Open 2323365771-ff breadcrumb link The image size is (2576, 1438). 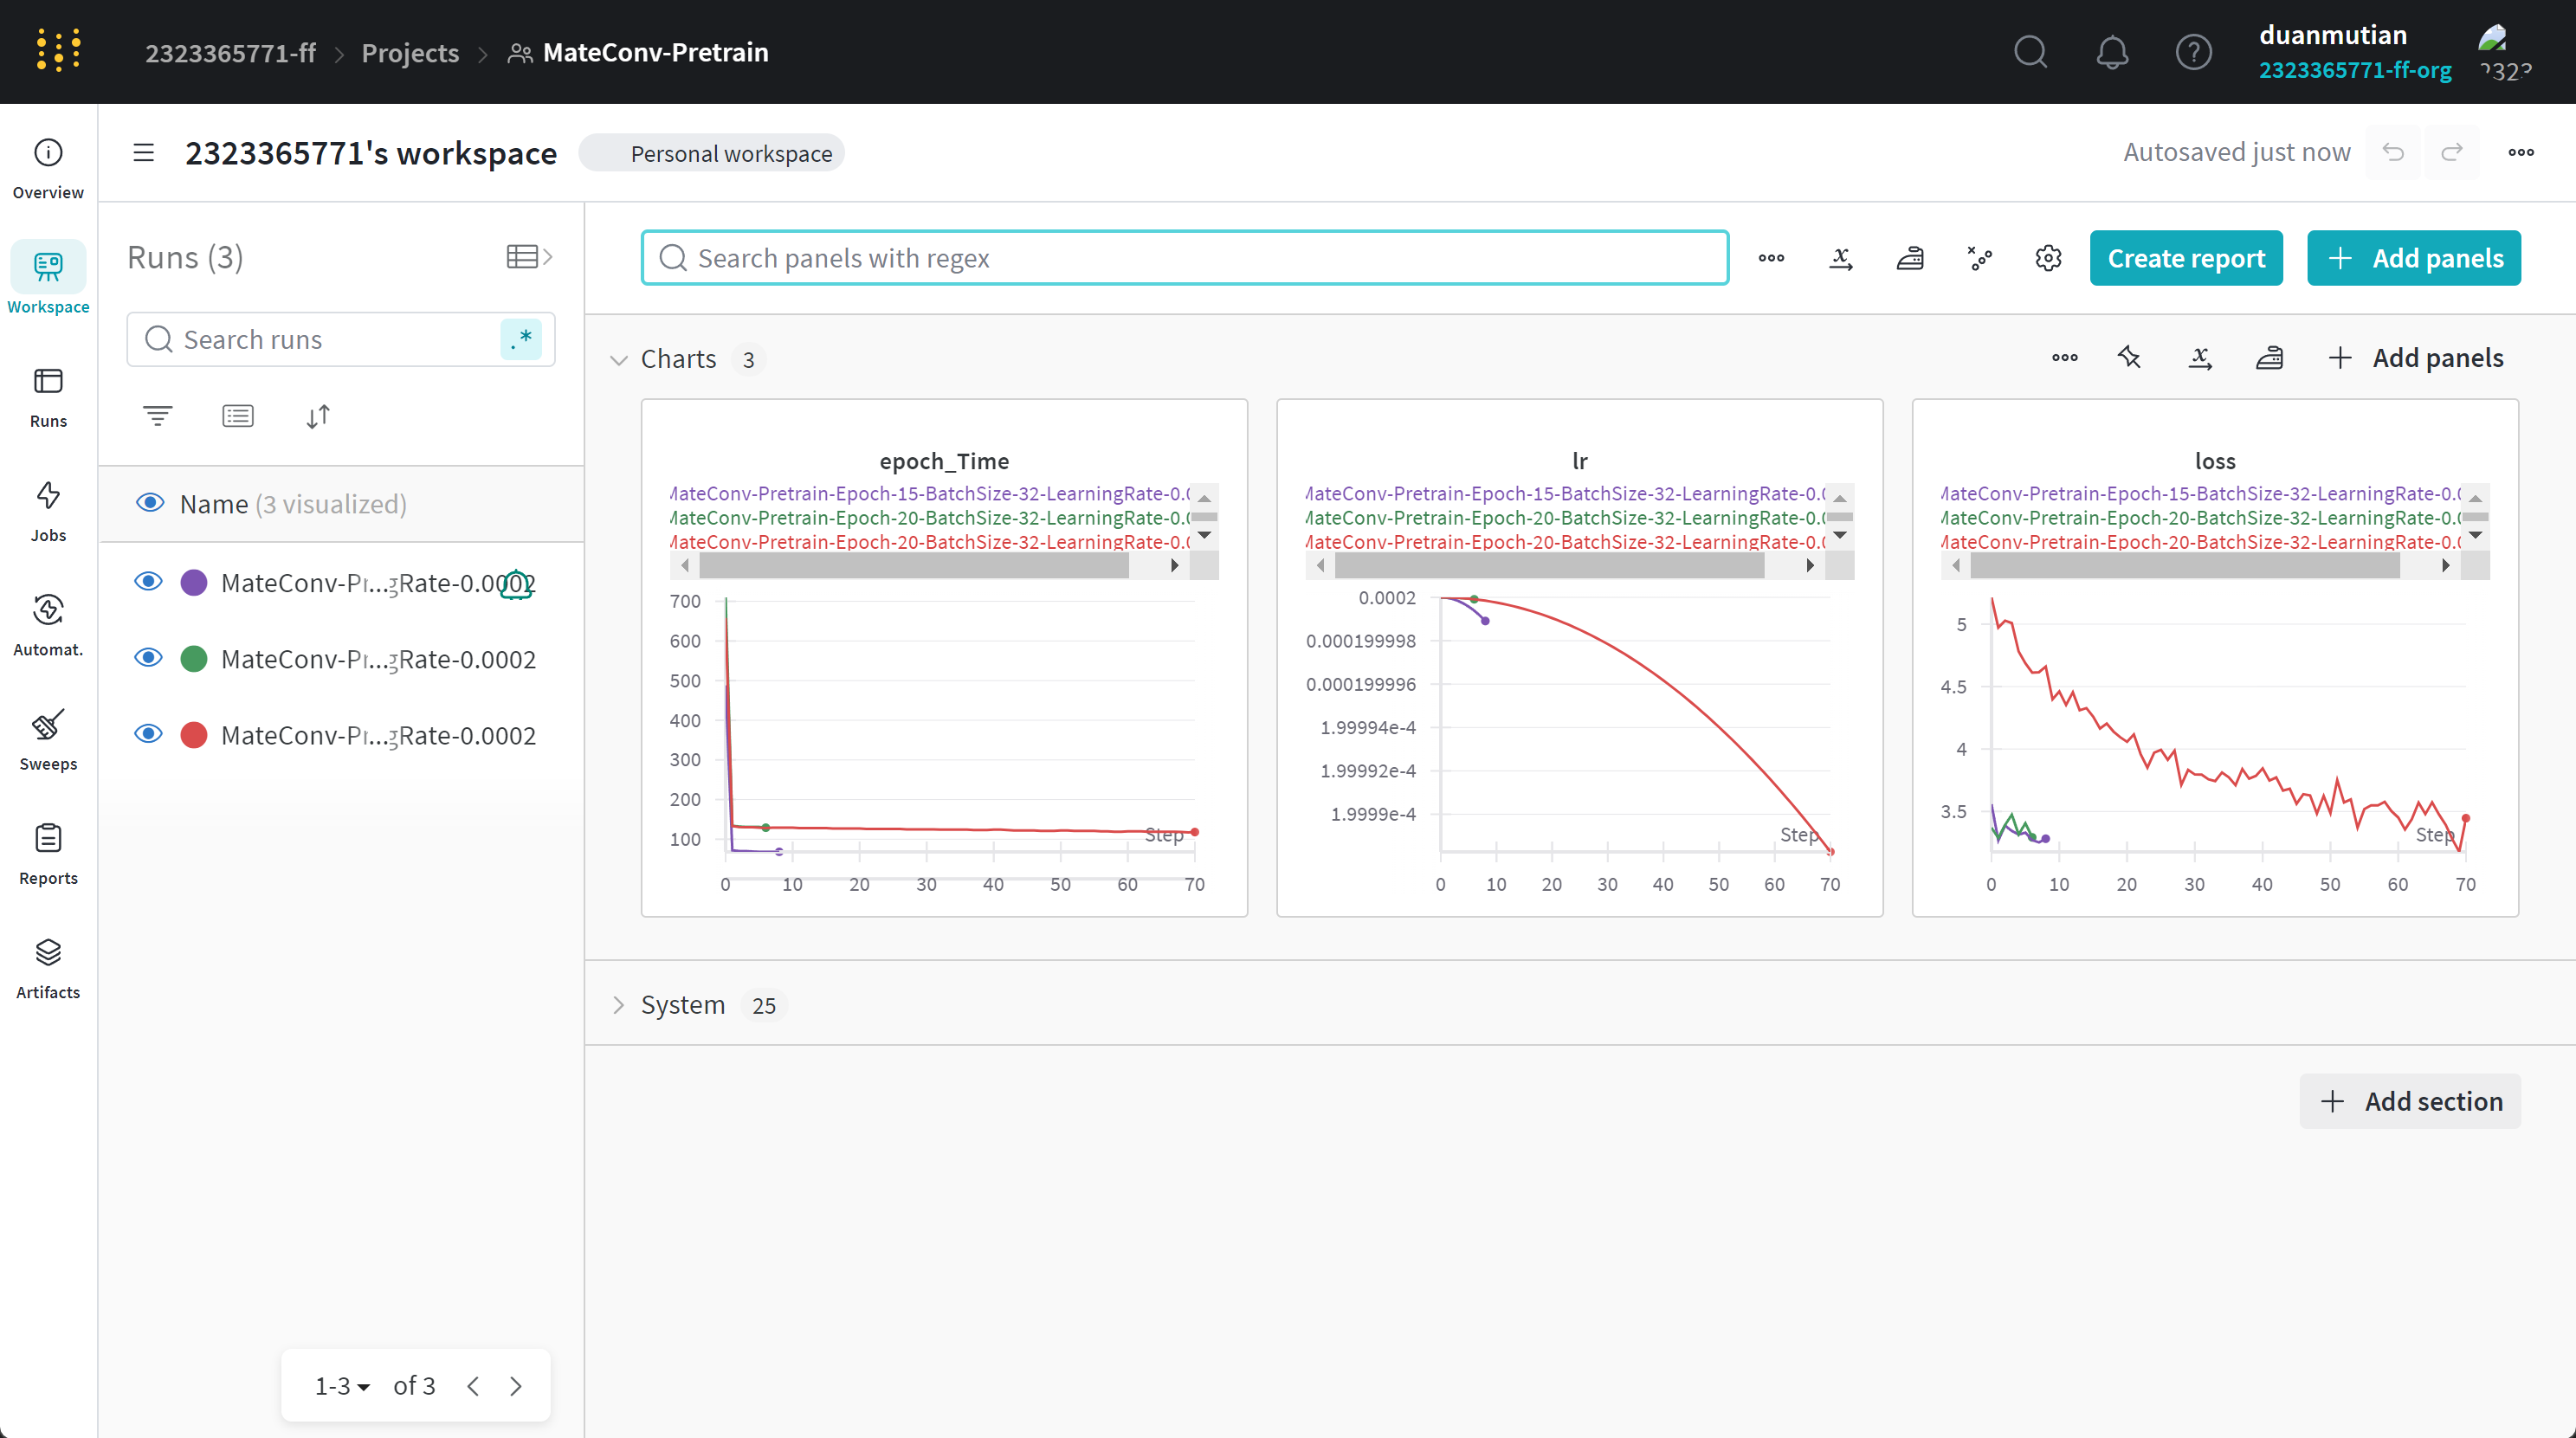click(x=230, y=52)
